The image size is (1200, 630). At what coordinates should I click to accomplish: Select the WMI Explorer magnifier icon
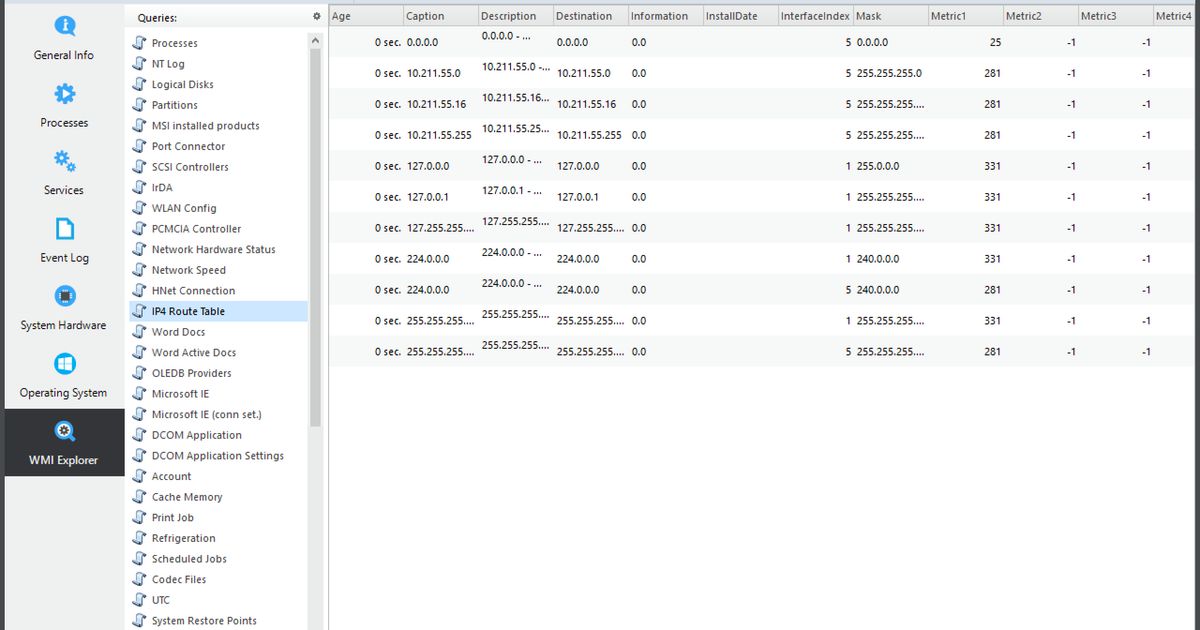pos(64,432)
